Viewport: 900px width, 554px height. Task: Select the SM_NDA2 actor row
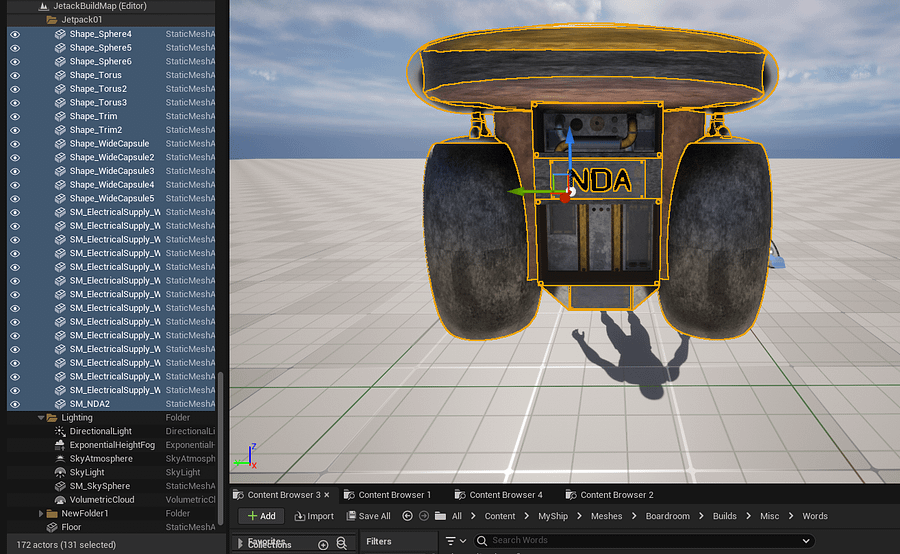[112, 404]
